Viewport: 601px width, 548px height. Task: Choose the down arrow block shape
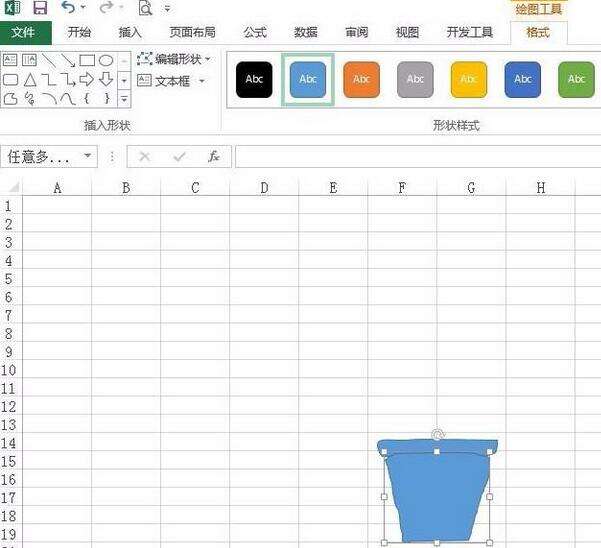[x=106, y=80]
